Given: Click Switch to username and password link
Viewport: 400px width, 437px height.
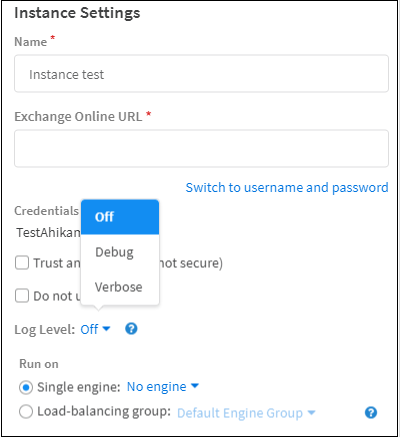Looking at the screenshot, I should click(287, 188).
